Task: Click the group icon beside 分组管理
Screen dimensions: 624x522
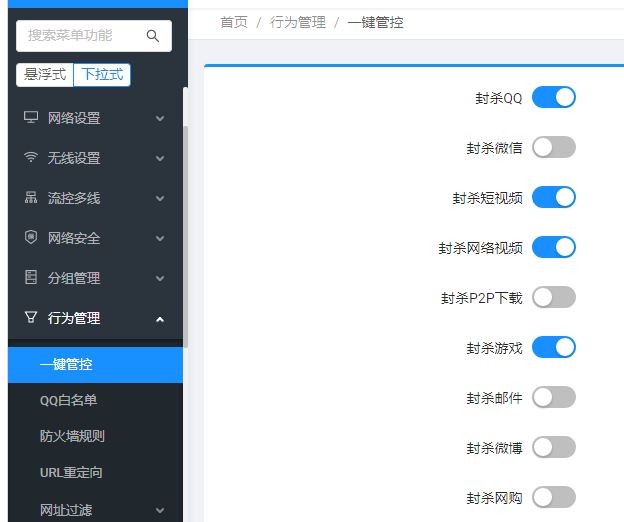Action: 30,278
